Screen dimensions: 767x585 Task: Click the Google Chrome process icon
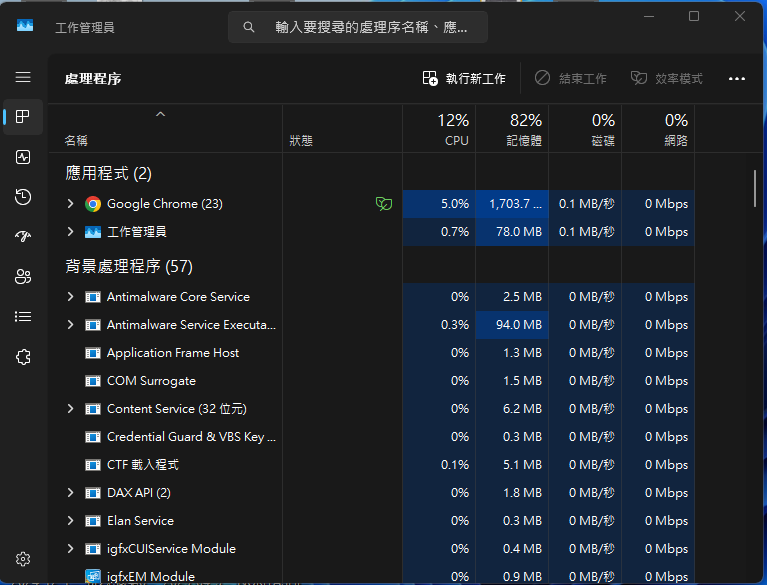(92, 204)
